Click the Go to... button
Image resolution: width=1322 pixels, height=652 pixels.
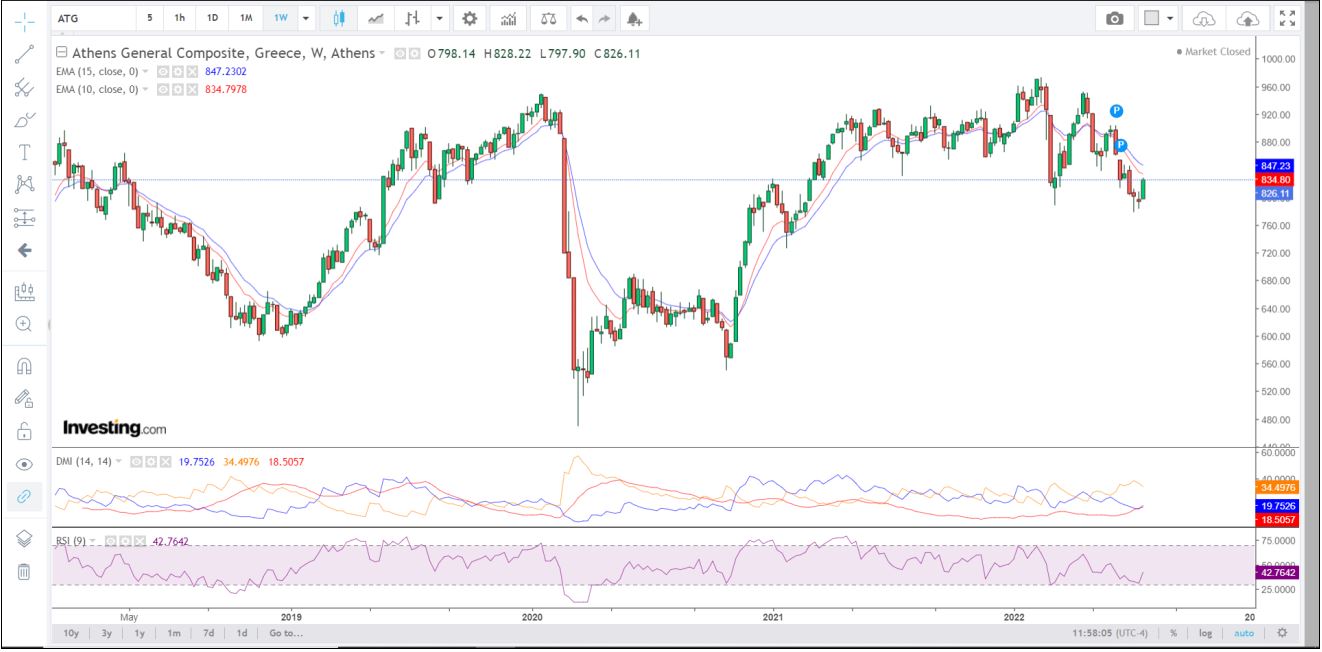click(x=286, y=633)
